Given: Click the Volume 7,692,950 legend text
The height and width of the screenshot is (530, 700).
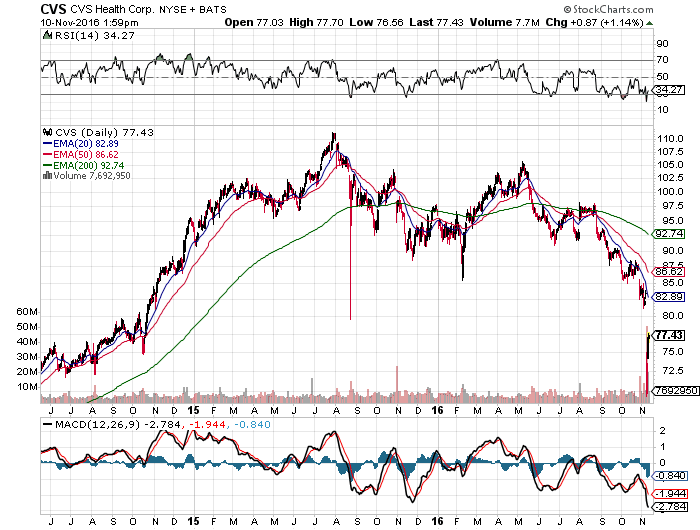Looking at the screenshot, I should click(92, 175).
